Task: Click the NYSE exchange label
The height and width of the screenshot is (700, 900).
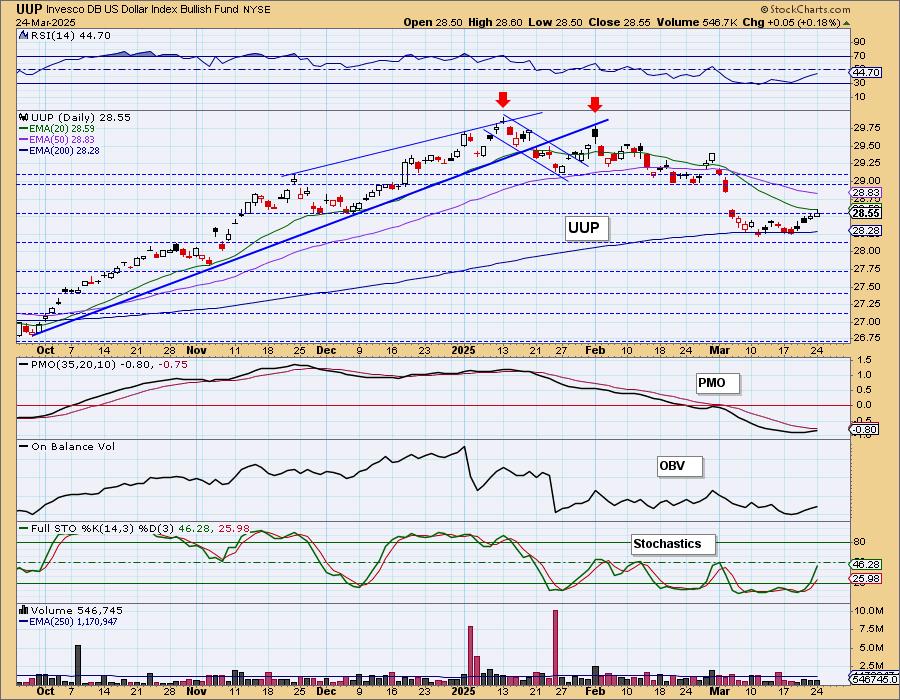Action: coord(258,10)
